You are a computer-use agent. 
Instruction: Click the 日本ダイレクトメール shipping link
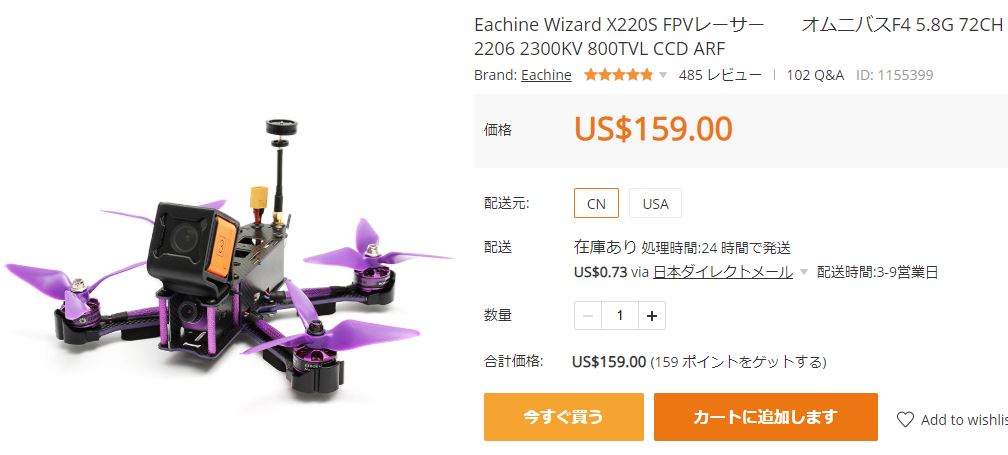click(723, 272)
